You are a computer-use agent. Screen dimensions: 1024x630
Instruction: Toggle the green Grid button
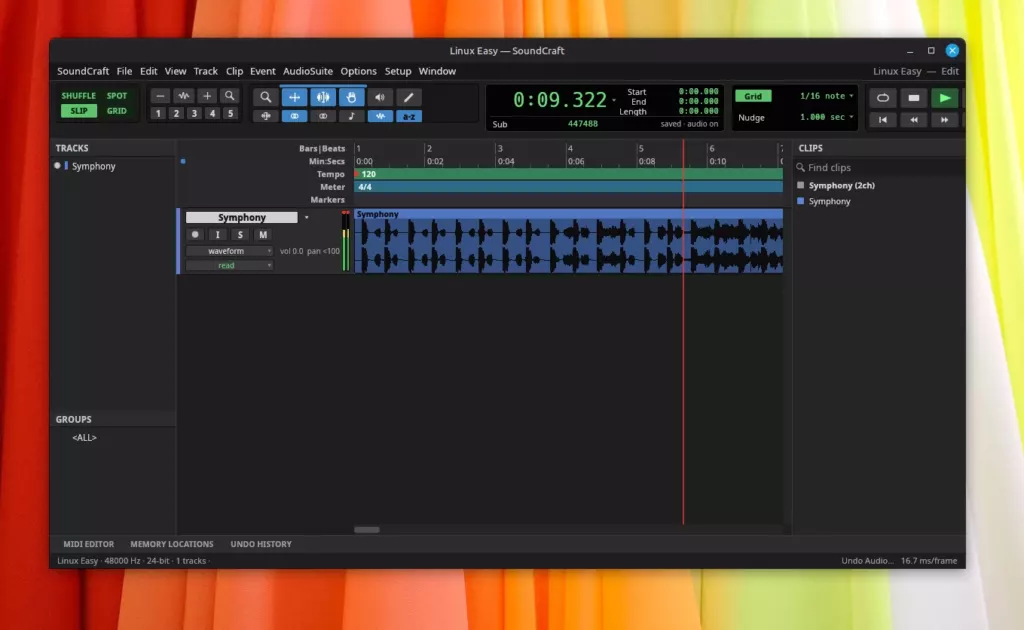pyautogui.click(x=753, y=96)
